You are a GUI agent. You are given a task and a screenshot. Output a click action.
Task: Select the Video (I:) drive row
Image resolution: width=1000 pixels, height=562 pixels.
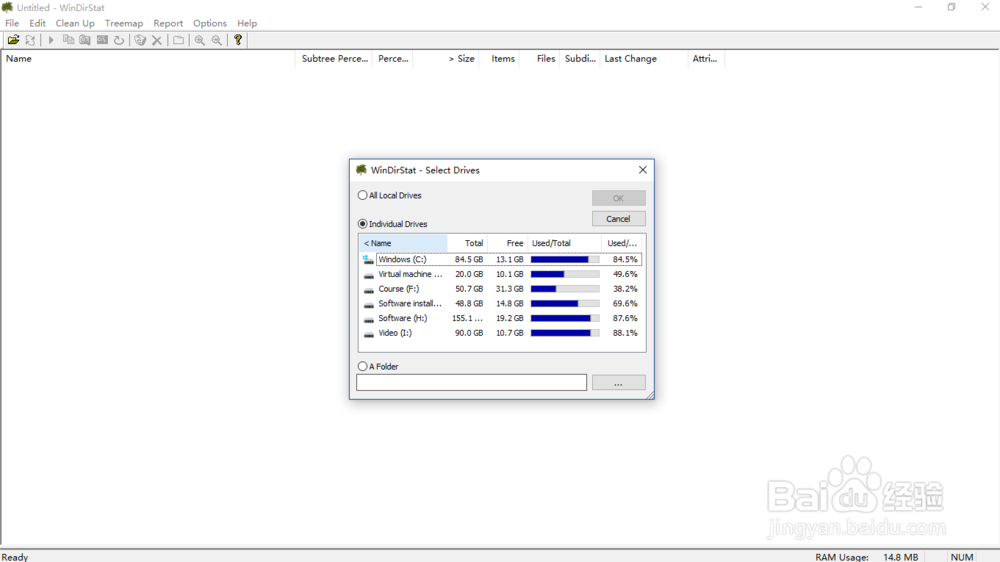(501, 333)
